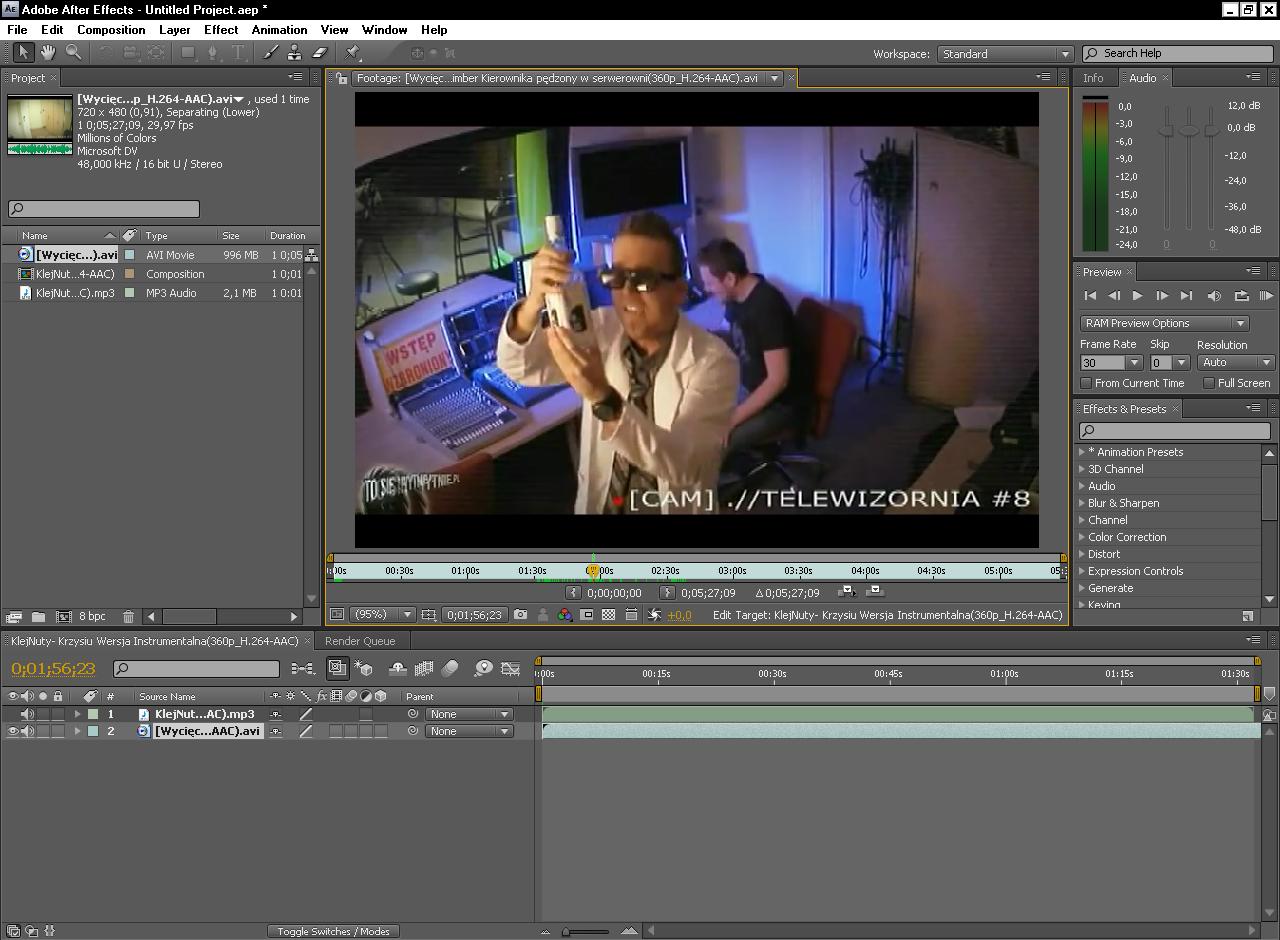Open the Workspace Standard dropdown
The width and height of the screenshot is (1280, 940).
tap(1004, 54)
